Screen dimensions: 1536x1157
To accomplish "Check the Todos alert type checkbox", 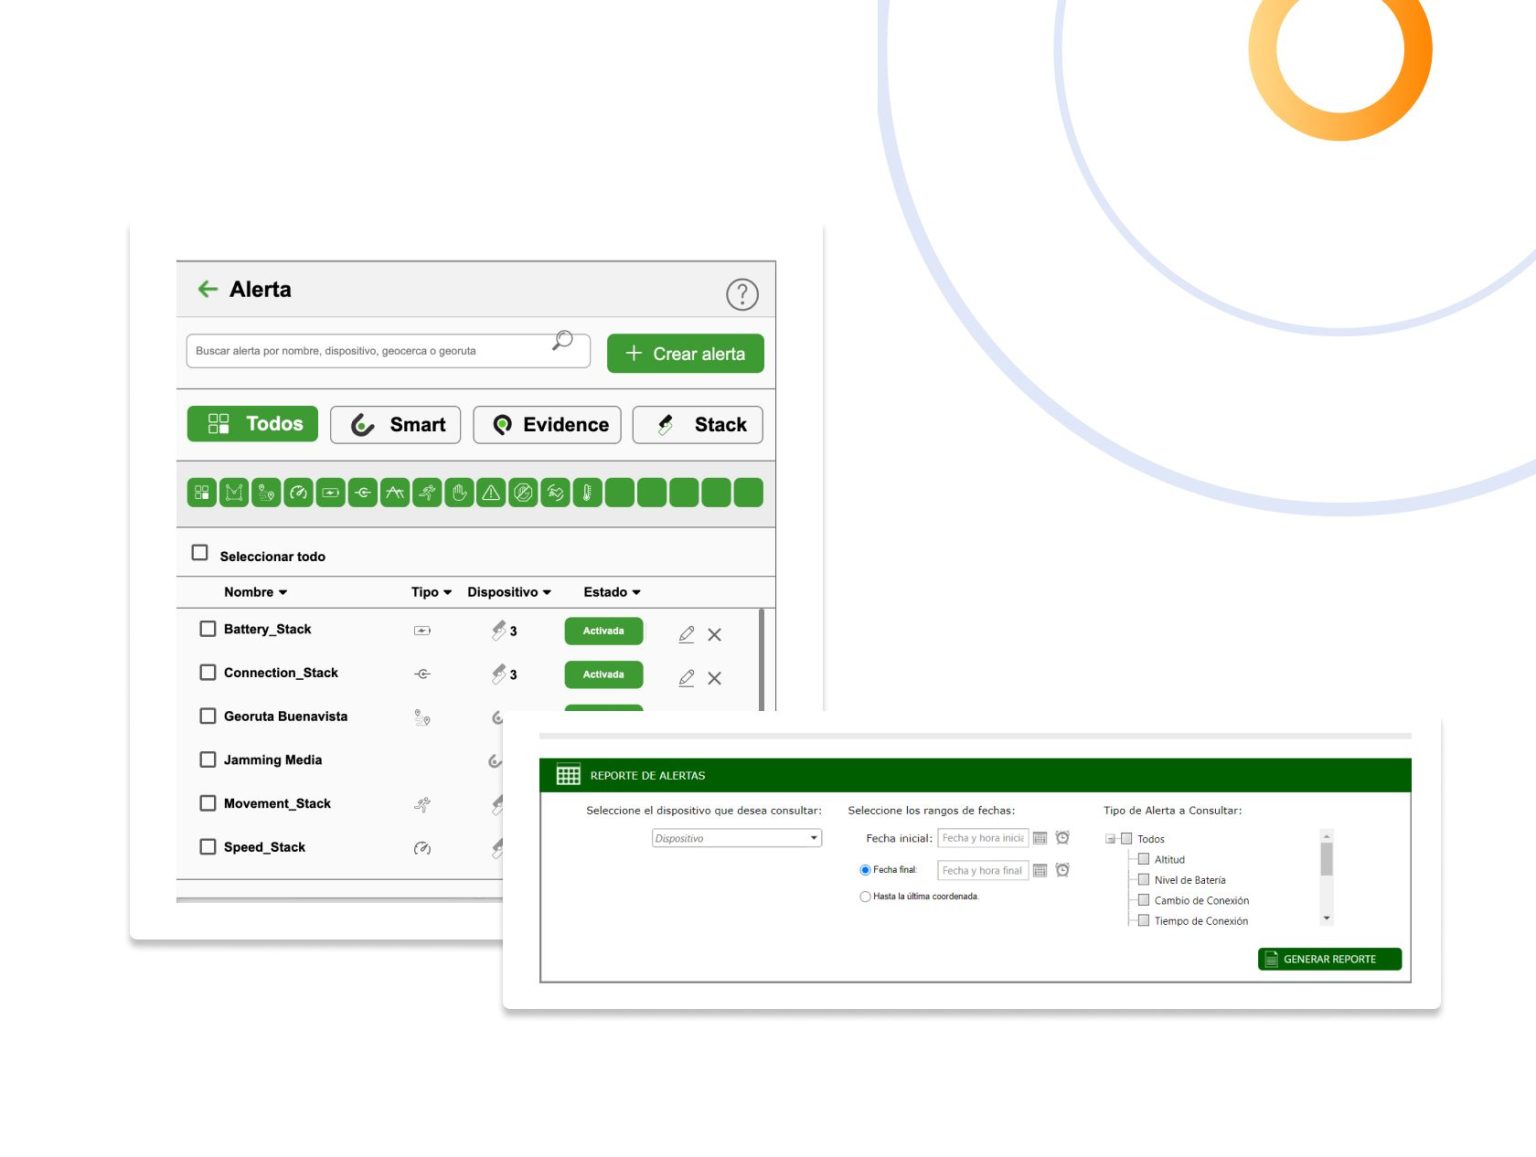I will click(1126, 838).
